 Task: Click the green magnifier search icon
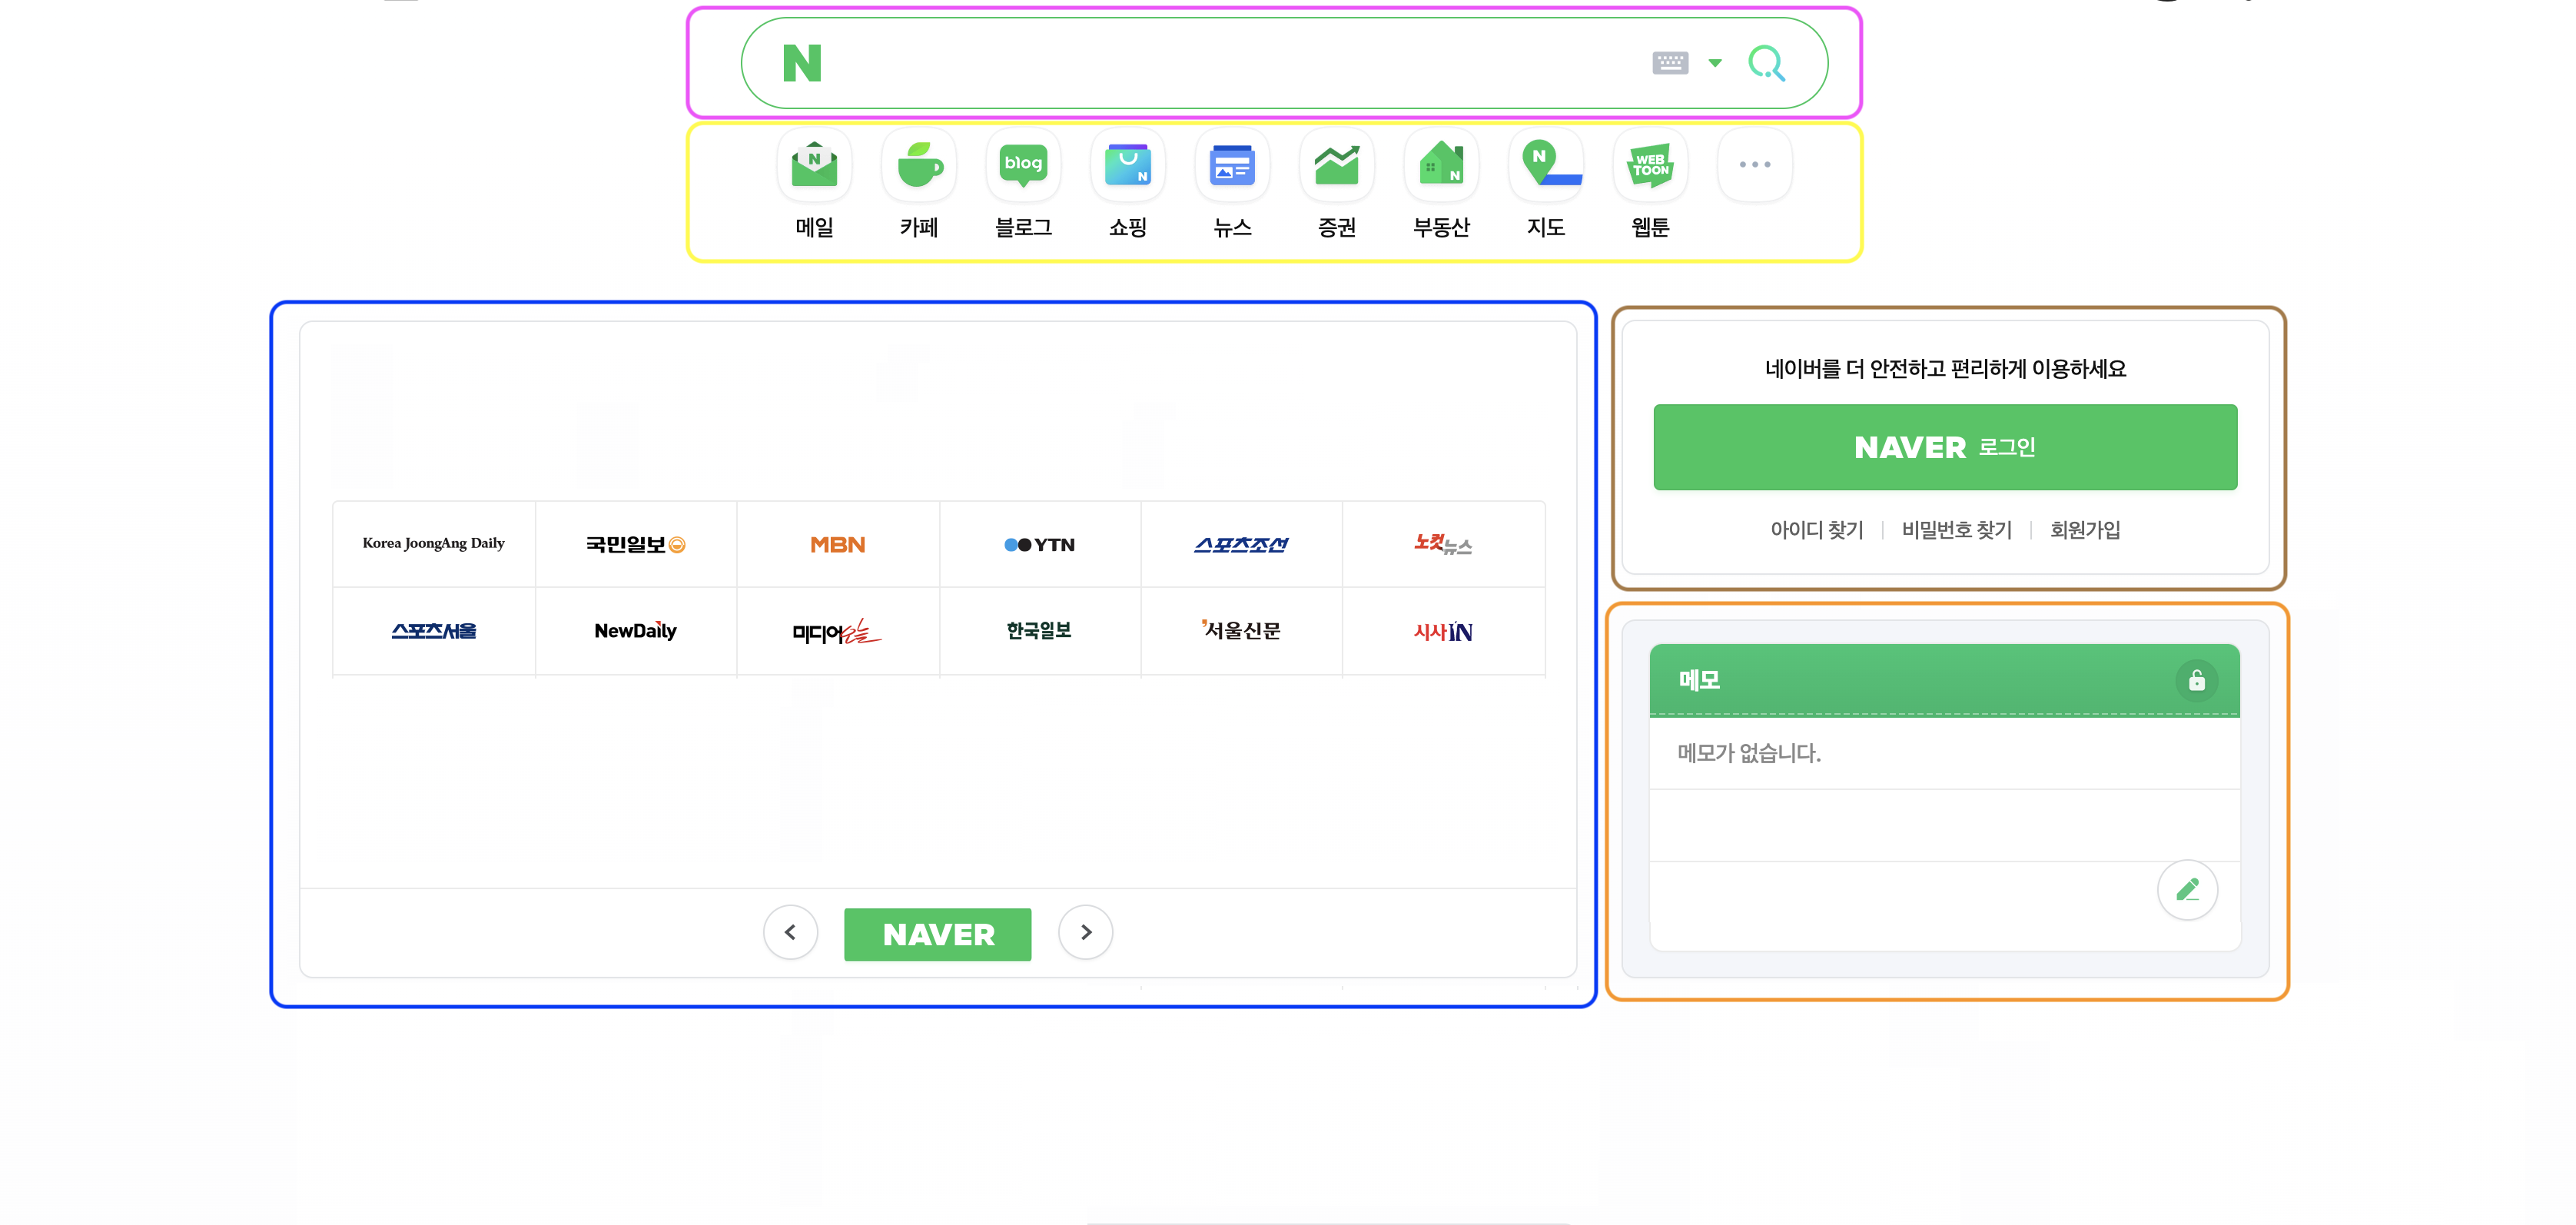pyautogui.click(x=1766, y=63)
